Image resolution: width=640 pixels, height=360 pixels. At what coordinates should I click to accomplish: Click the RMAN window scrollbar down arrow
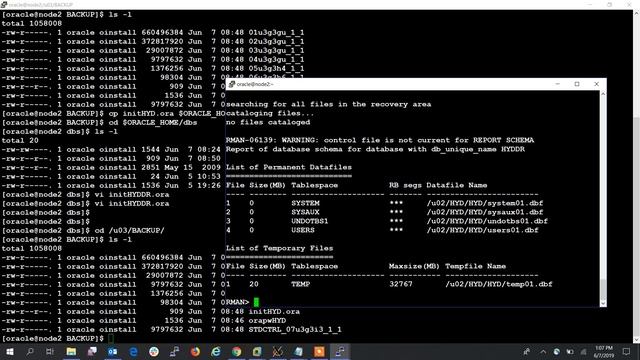pos(603,303)
